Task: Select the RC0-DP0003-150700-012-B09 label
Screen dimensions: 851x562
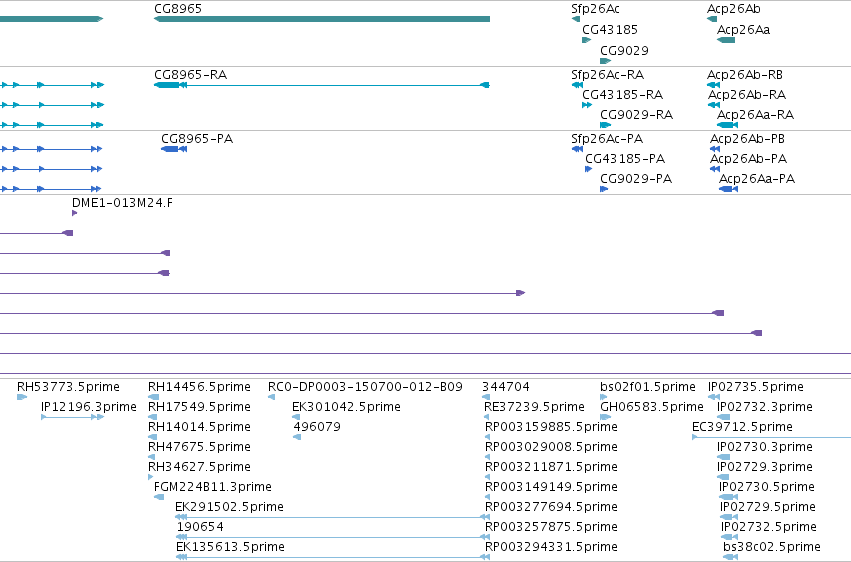Action: [365, 387]
